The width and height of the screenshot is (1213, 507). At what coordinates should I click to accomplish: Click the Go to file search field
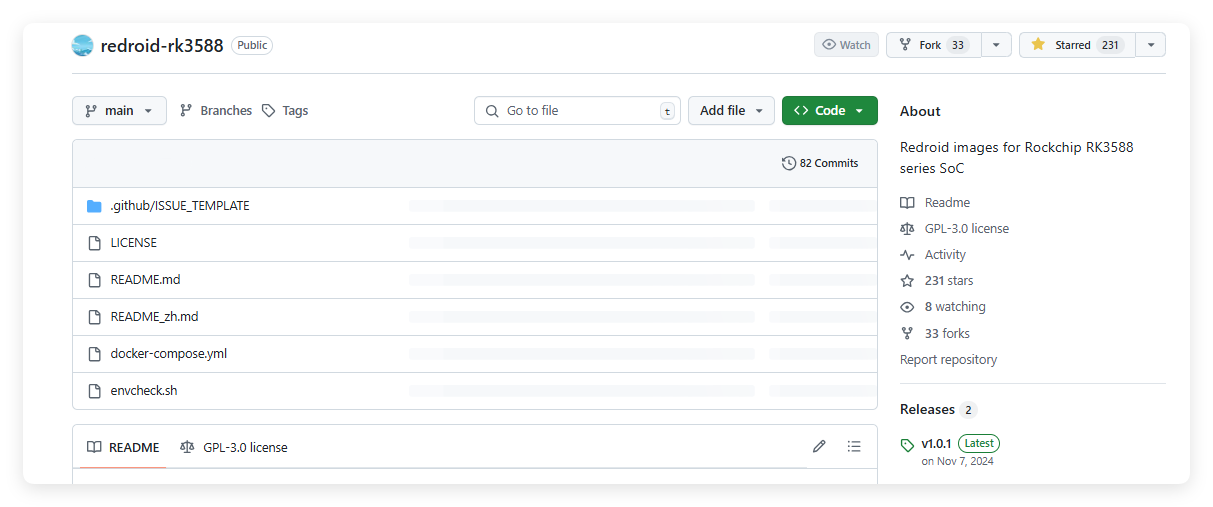pos(577,111)
